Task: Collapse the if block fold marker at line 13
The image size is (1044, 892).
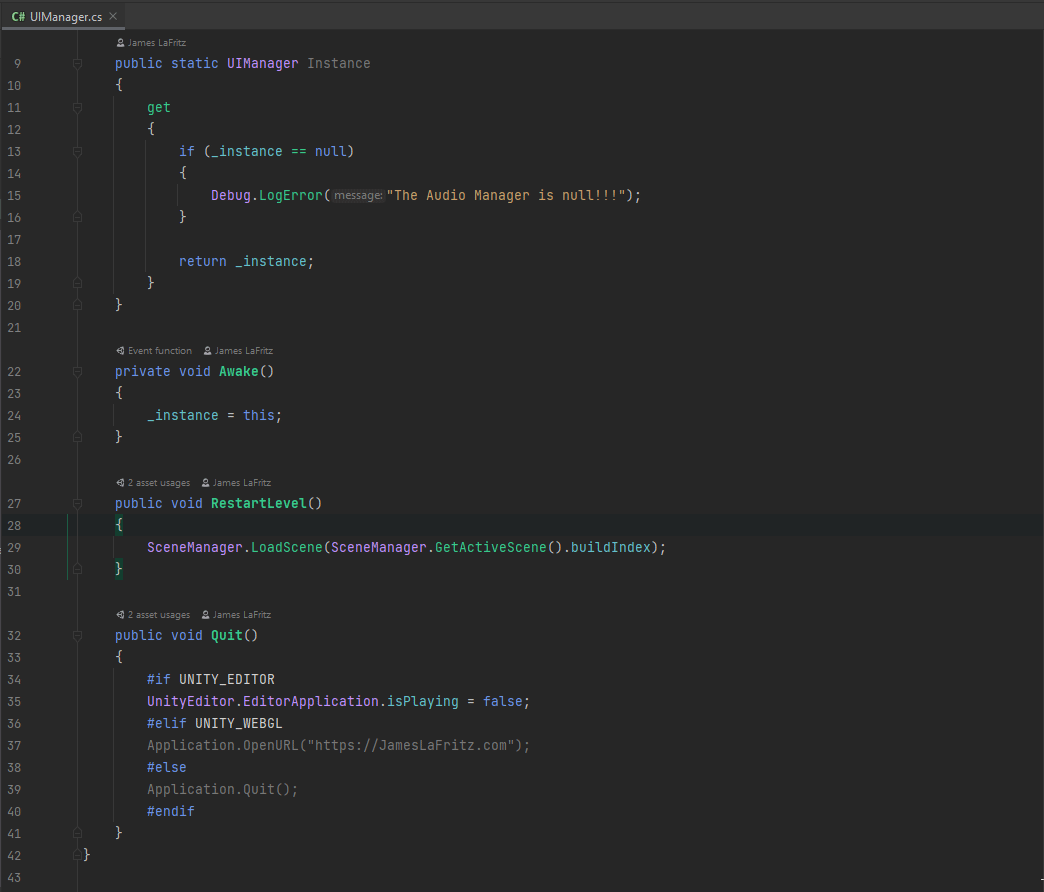Action: 77,151
